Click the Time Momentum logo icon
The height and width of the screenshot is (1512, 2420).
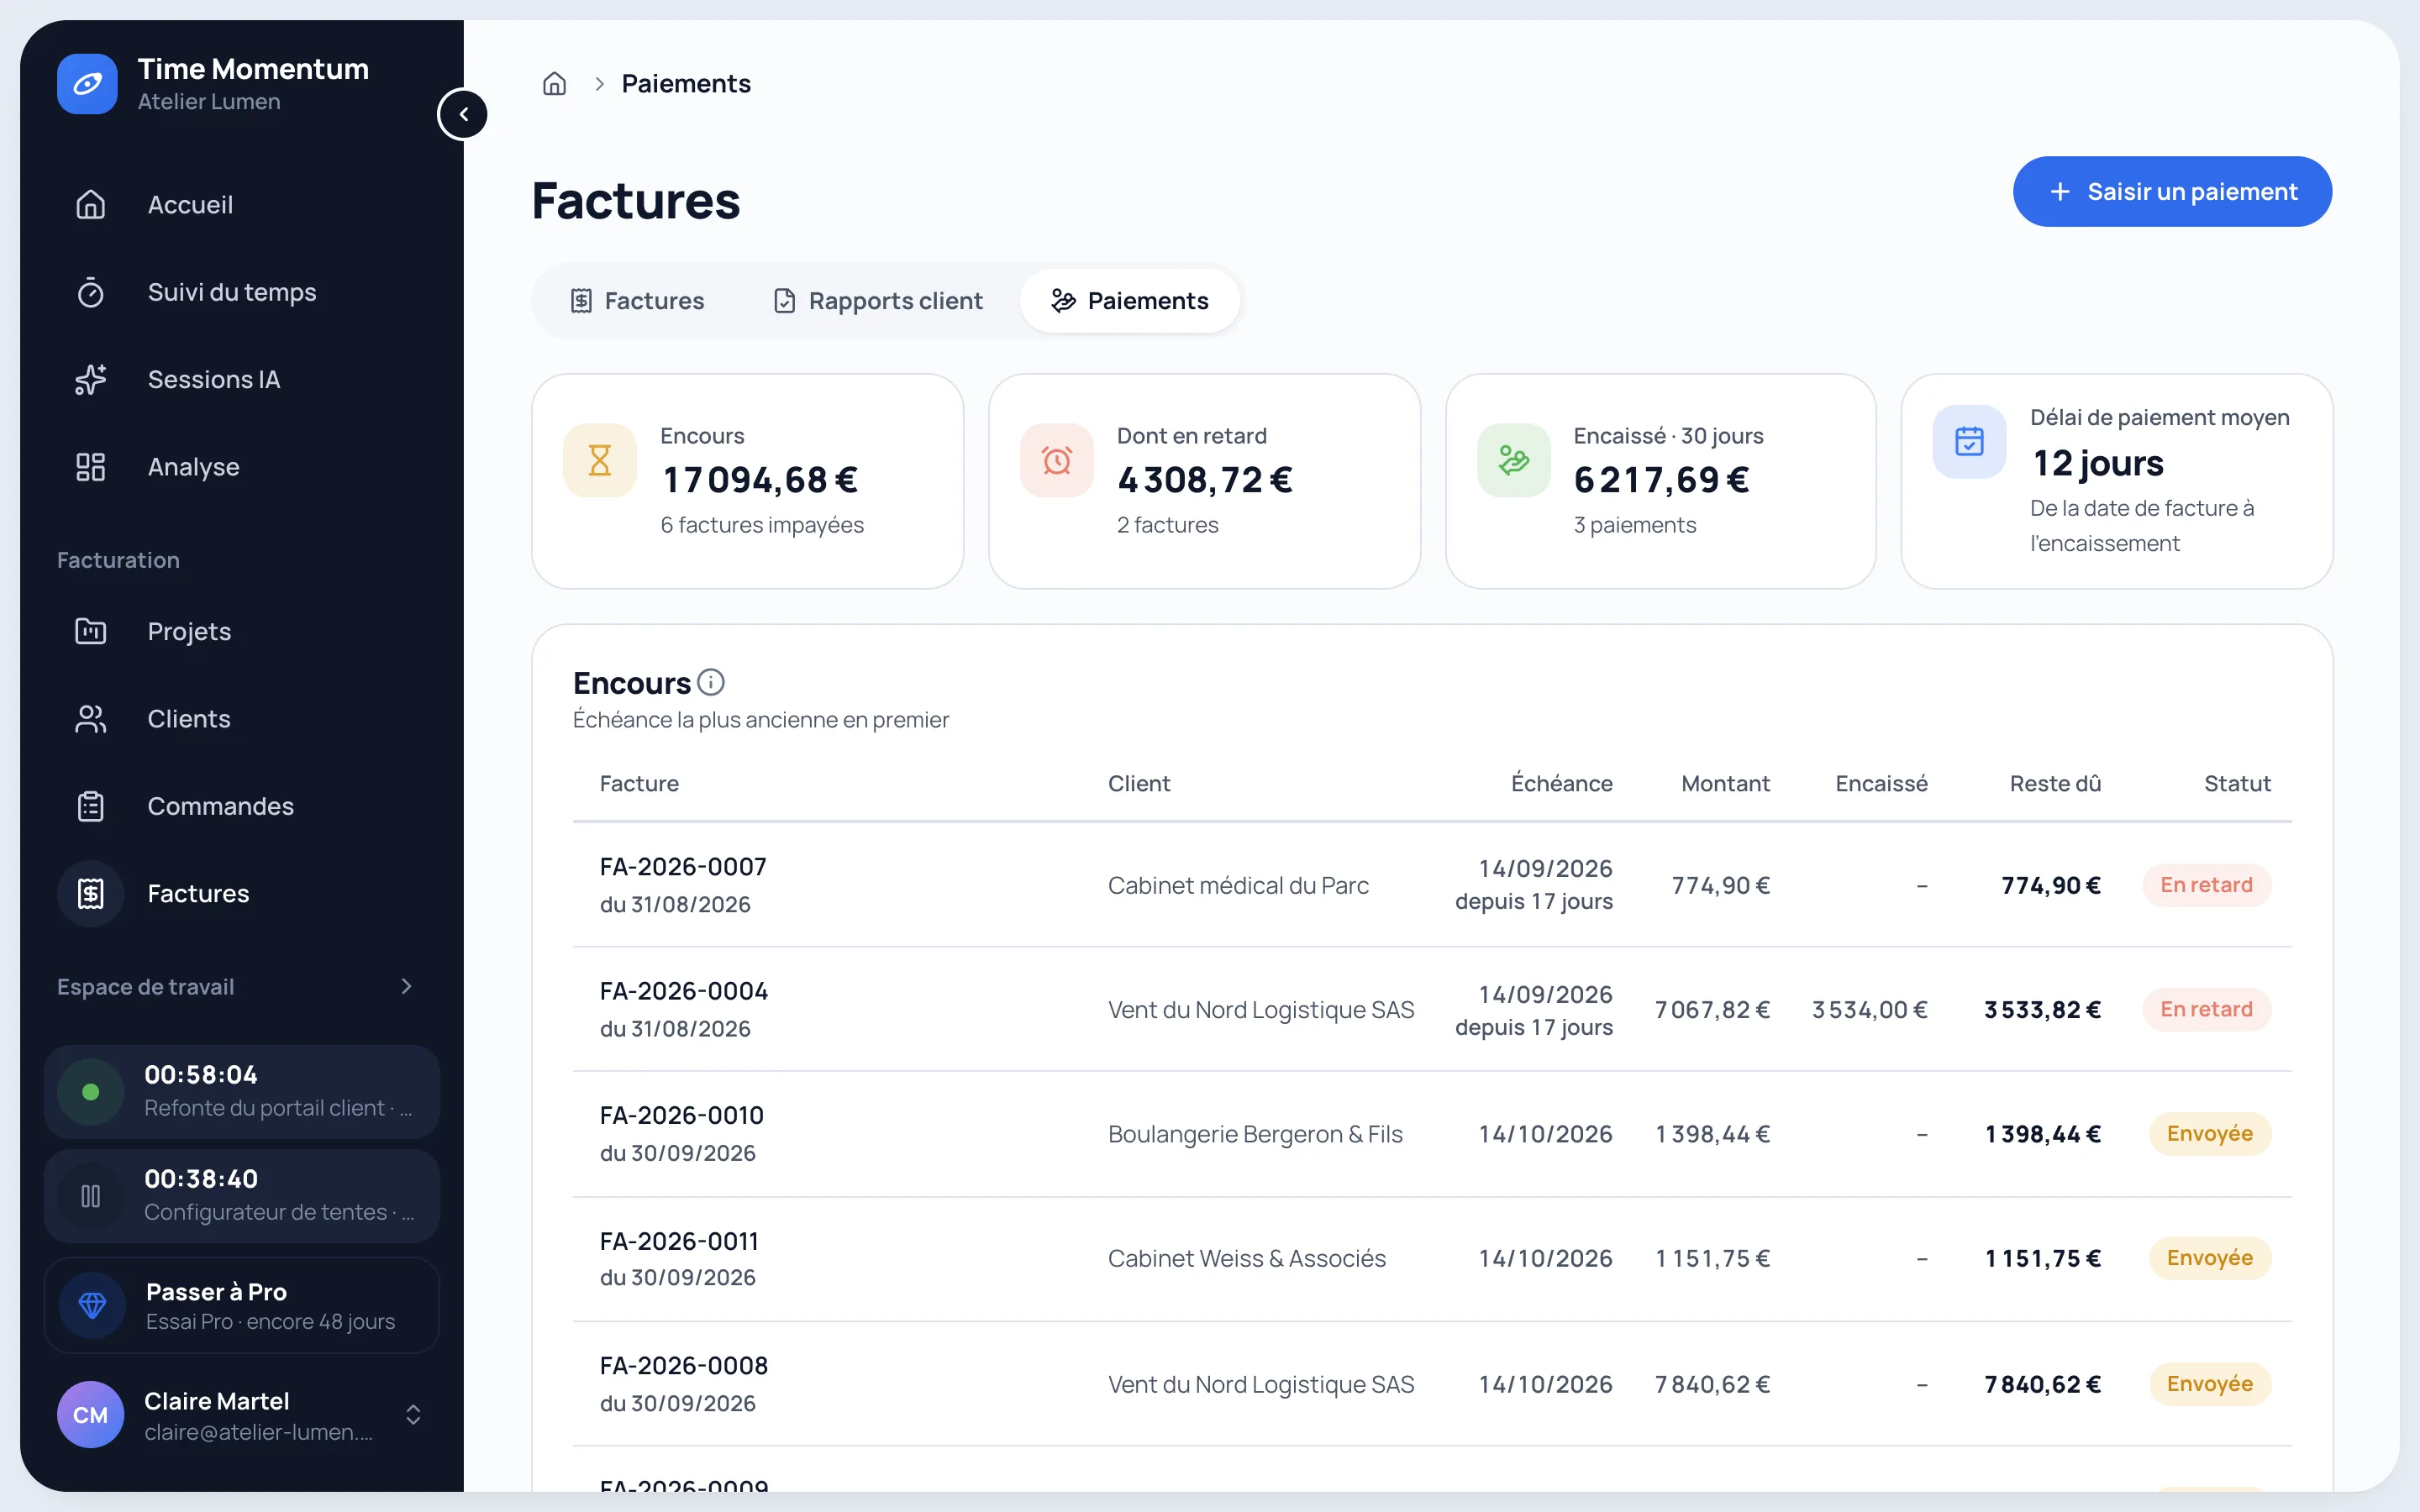click(87, 84)
